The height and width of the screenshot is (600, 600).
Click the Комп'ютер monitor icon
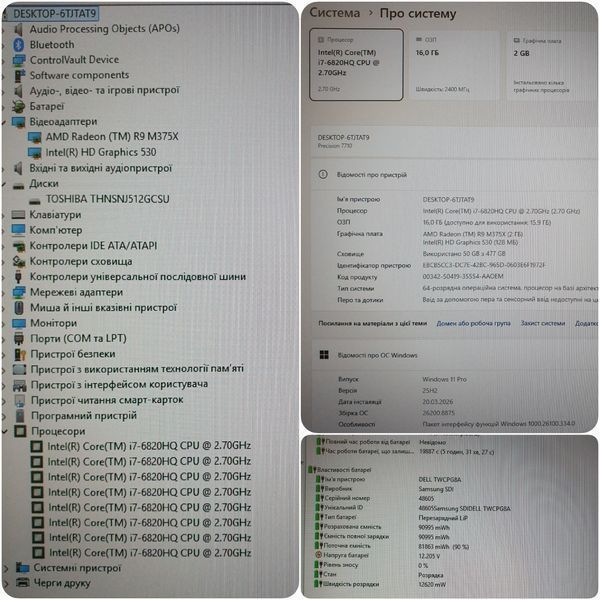pos(18,230)
